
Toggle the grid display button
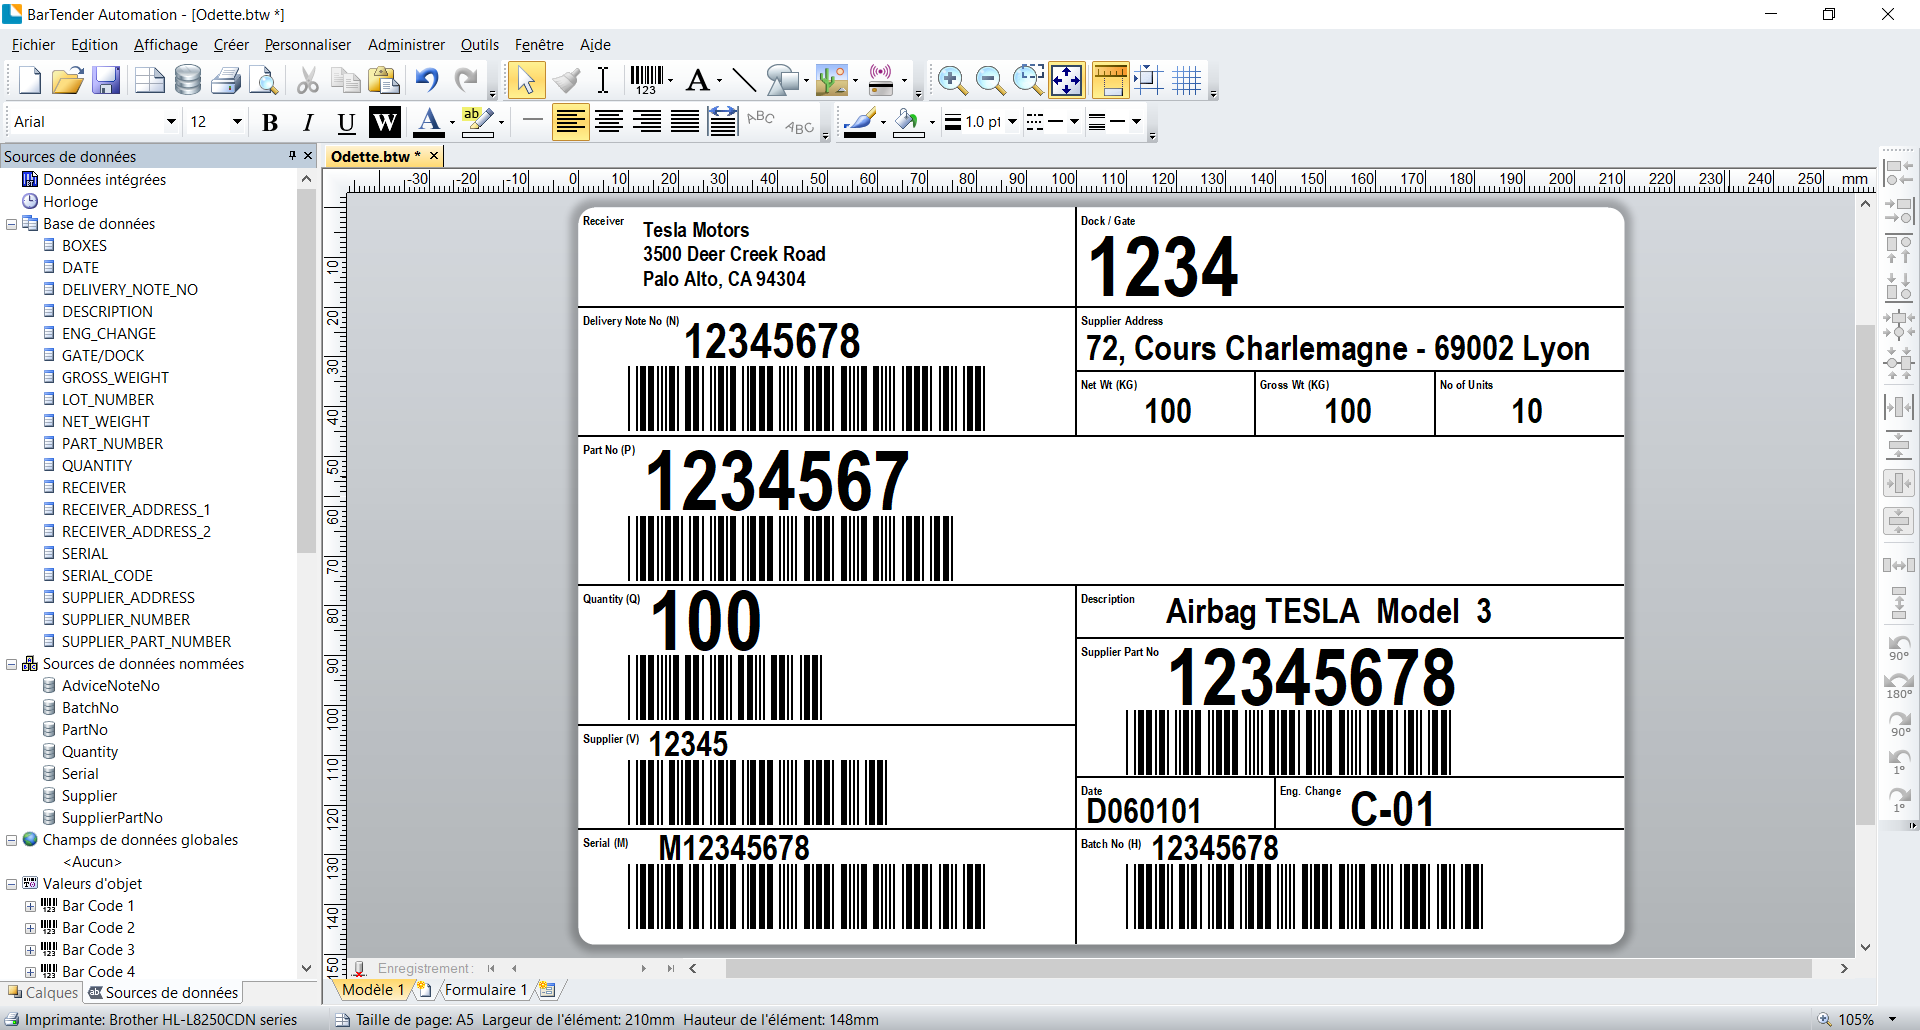(1187, 80)
